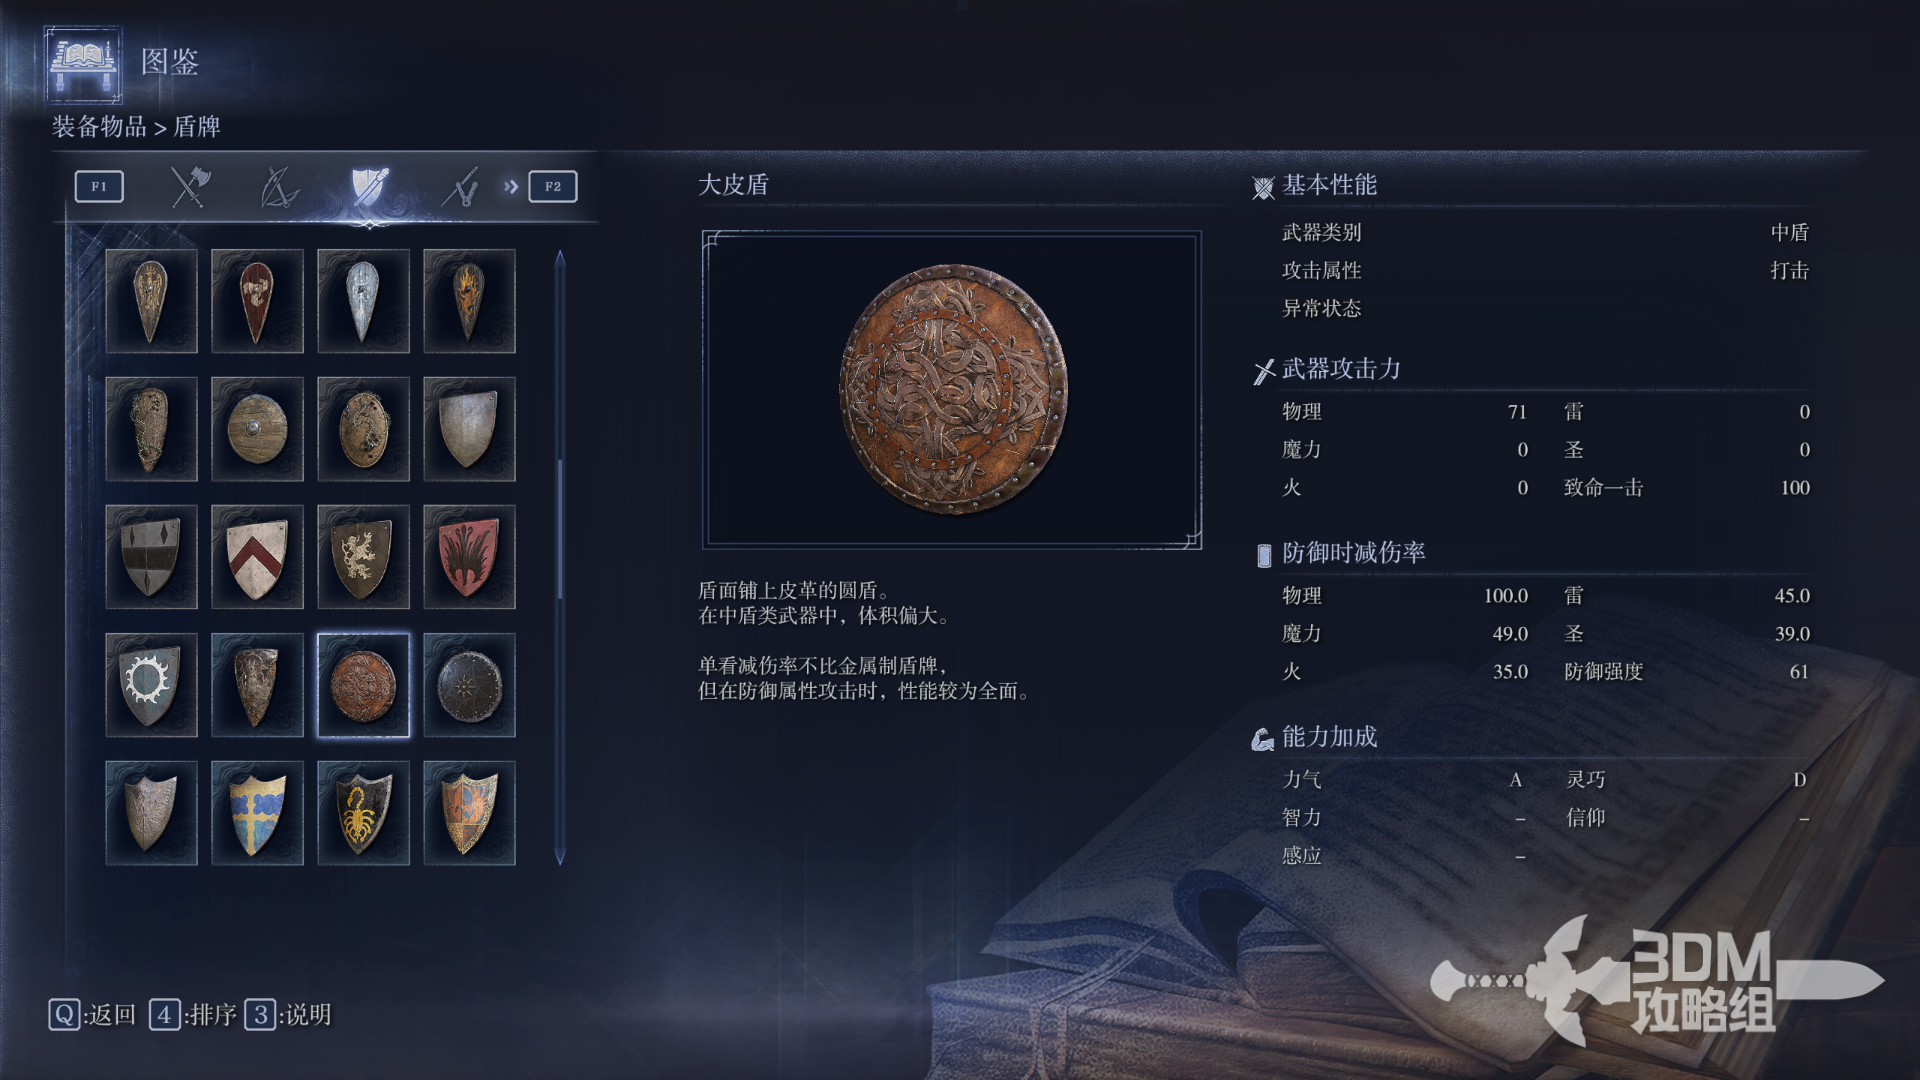Click the F2 next category button
The height and width of the screenshot is (1080, 1920).
click(x=553, y=187)
